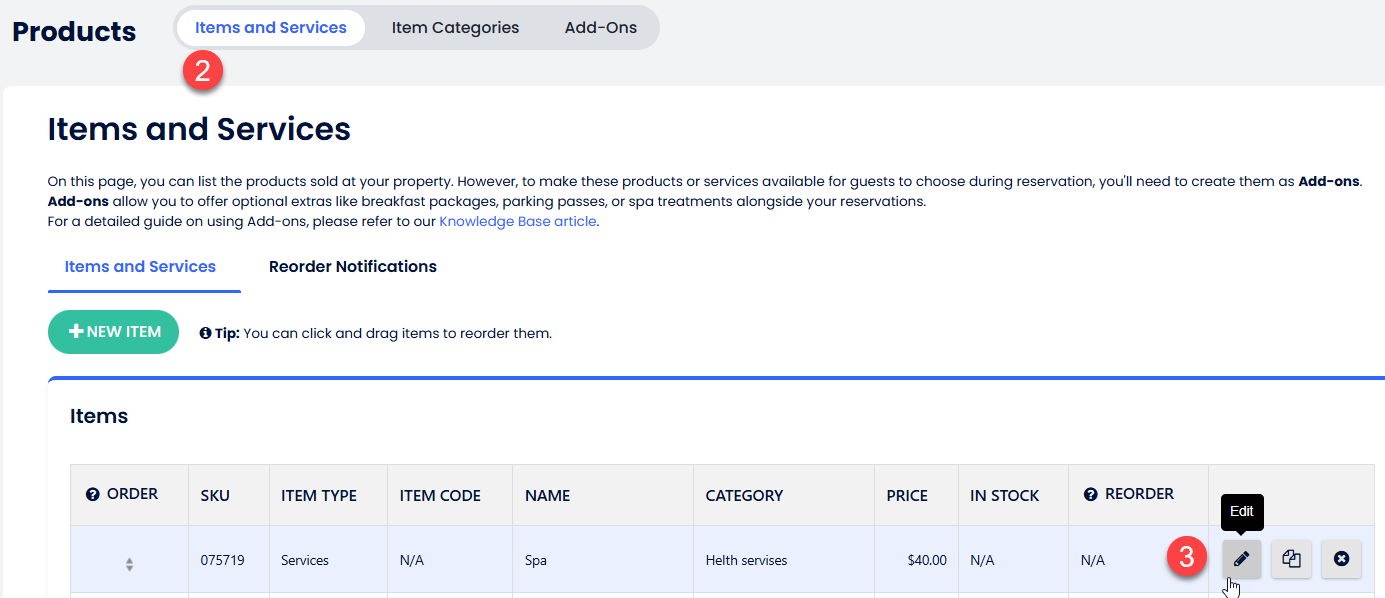Select the Reorder Notifications sub-tab
Viewport: 1385px width, 598px height.
pyautogui.click(x=352, y=267)
